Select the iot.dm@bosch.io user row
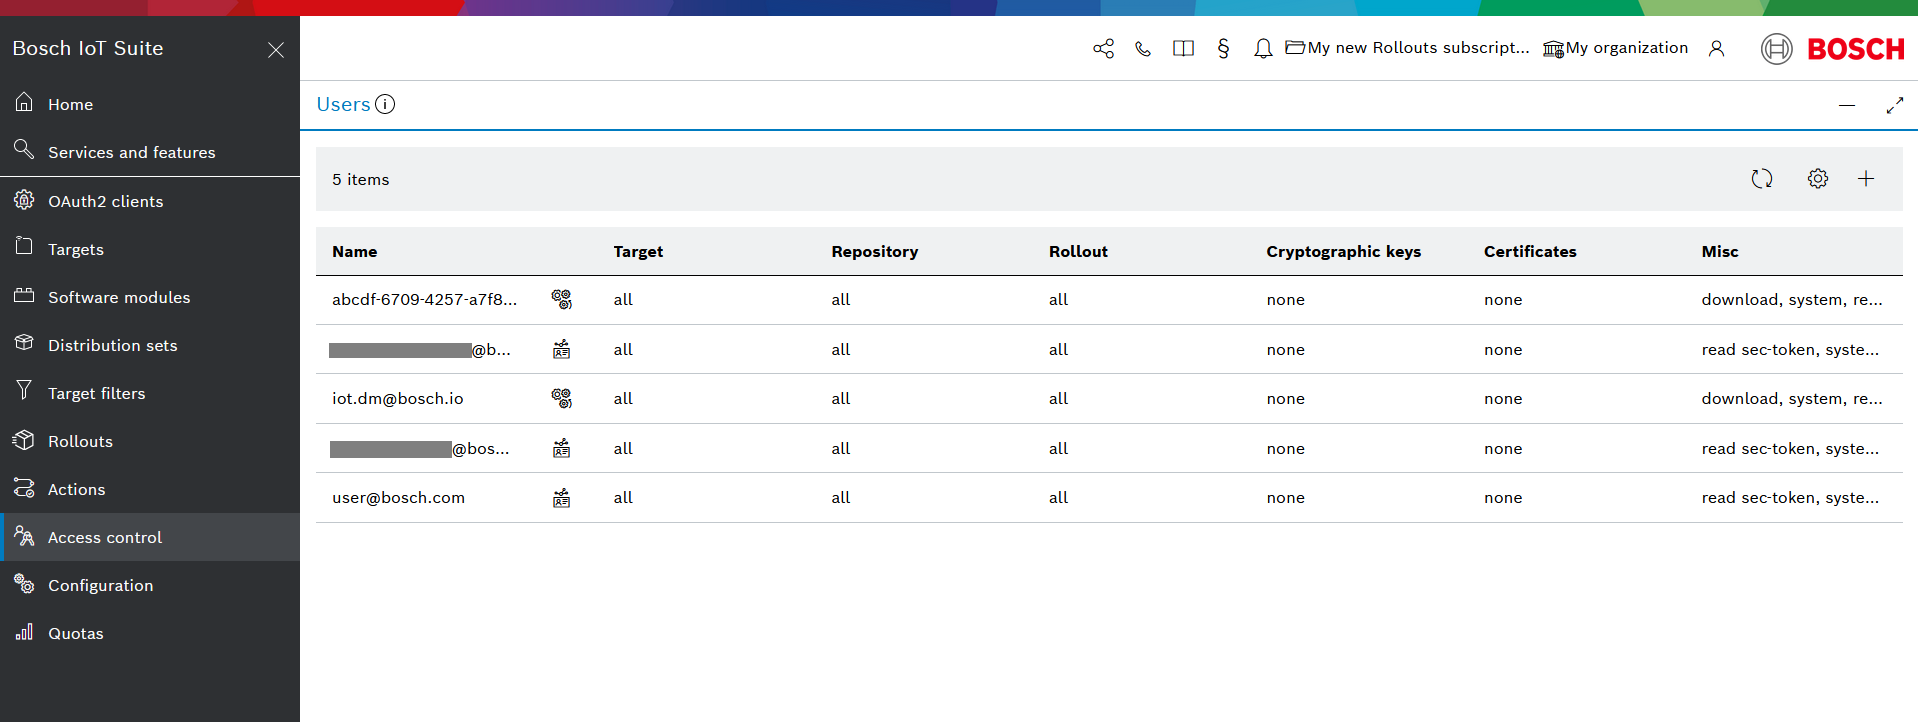This screenshot has height=722, width=1918. (x=398, y=399)
